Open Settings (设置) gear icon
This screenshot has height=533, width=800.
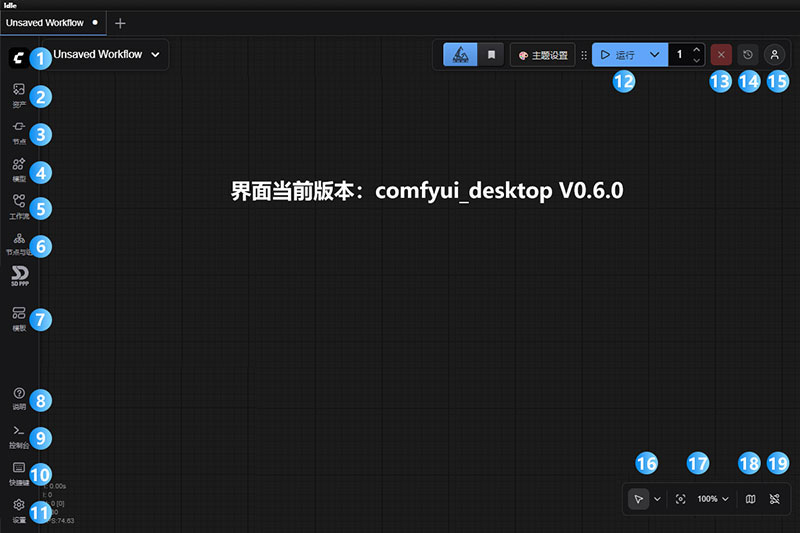pos(18,508)
